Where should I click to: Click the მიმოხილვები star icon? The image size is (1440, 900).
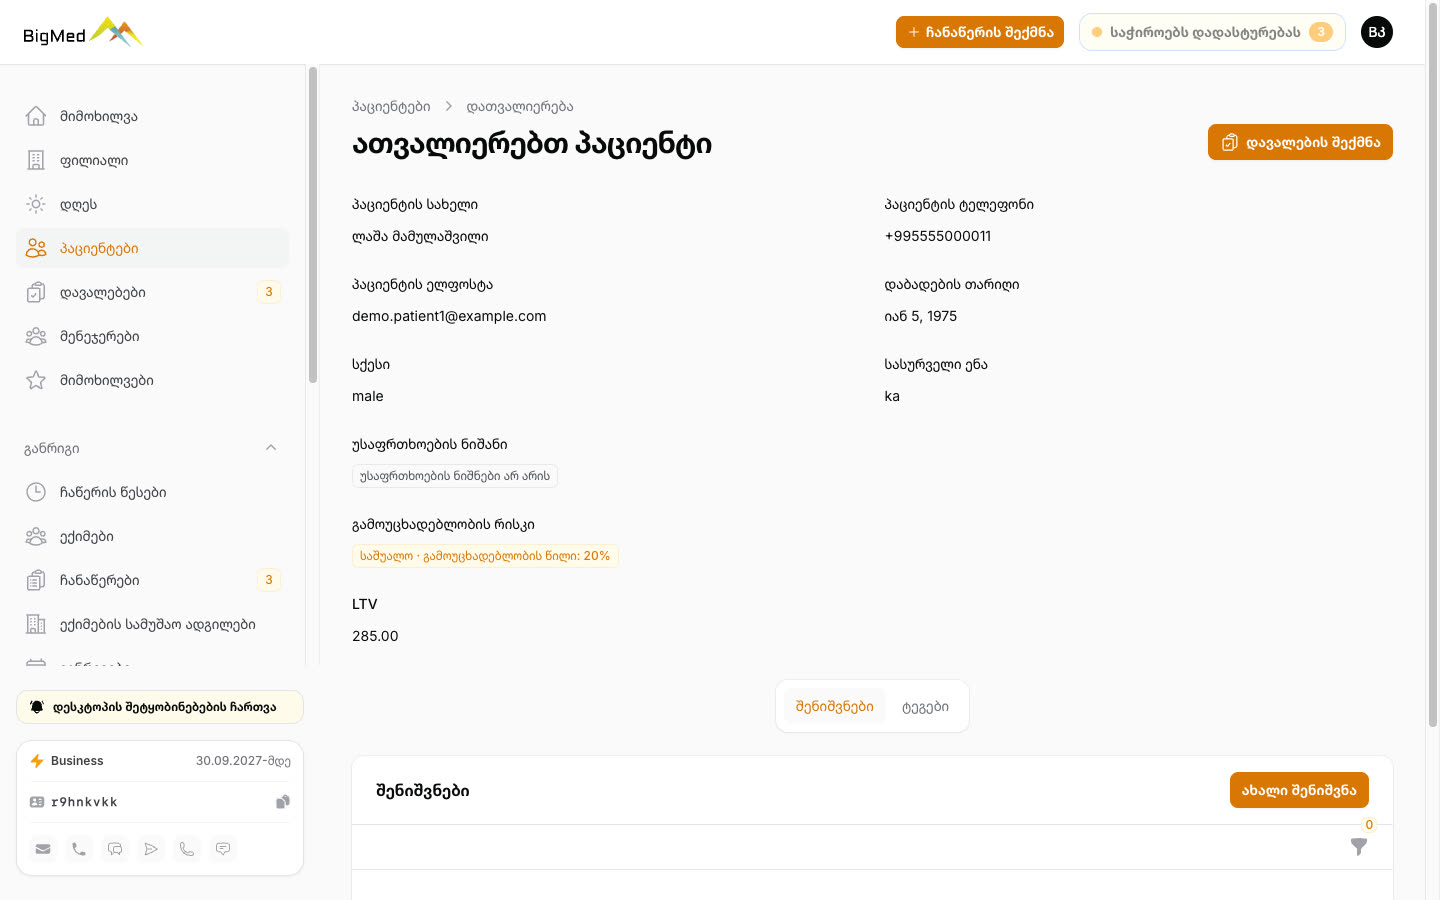pyautogui.click(x=36, y=380)
